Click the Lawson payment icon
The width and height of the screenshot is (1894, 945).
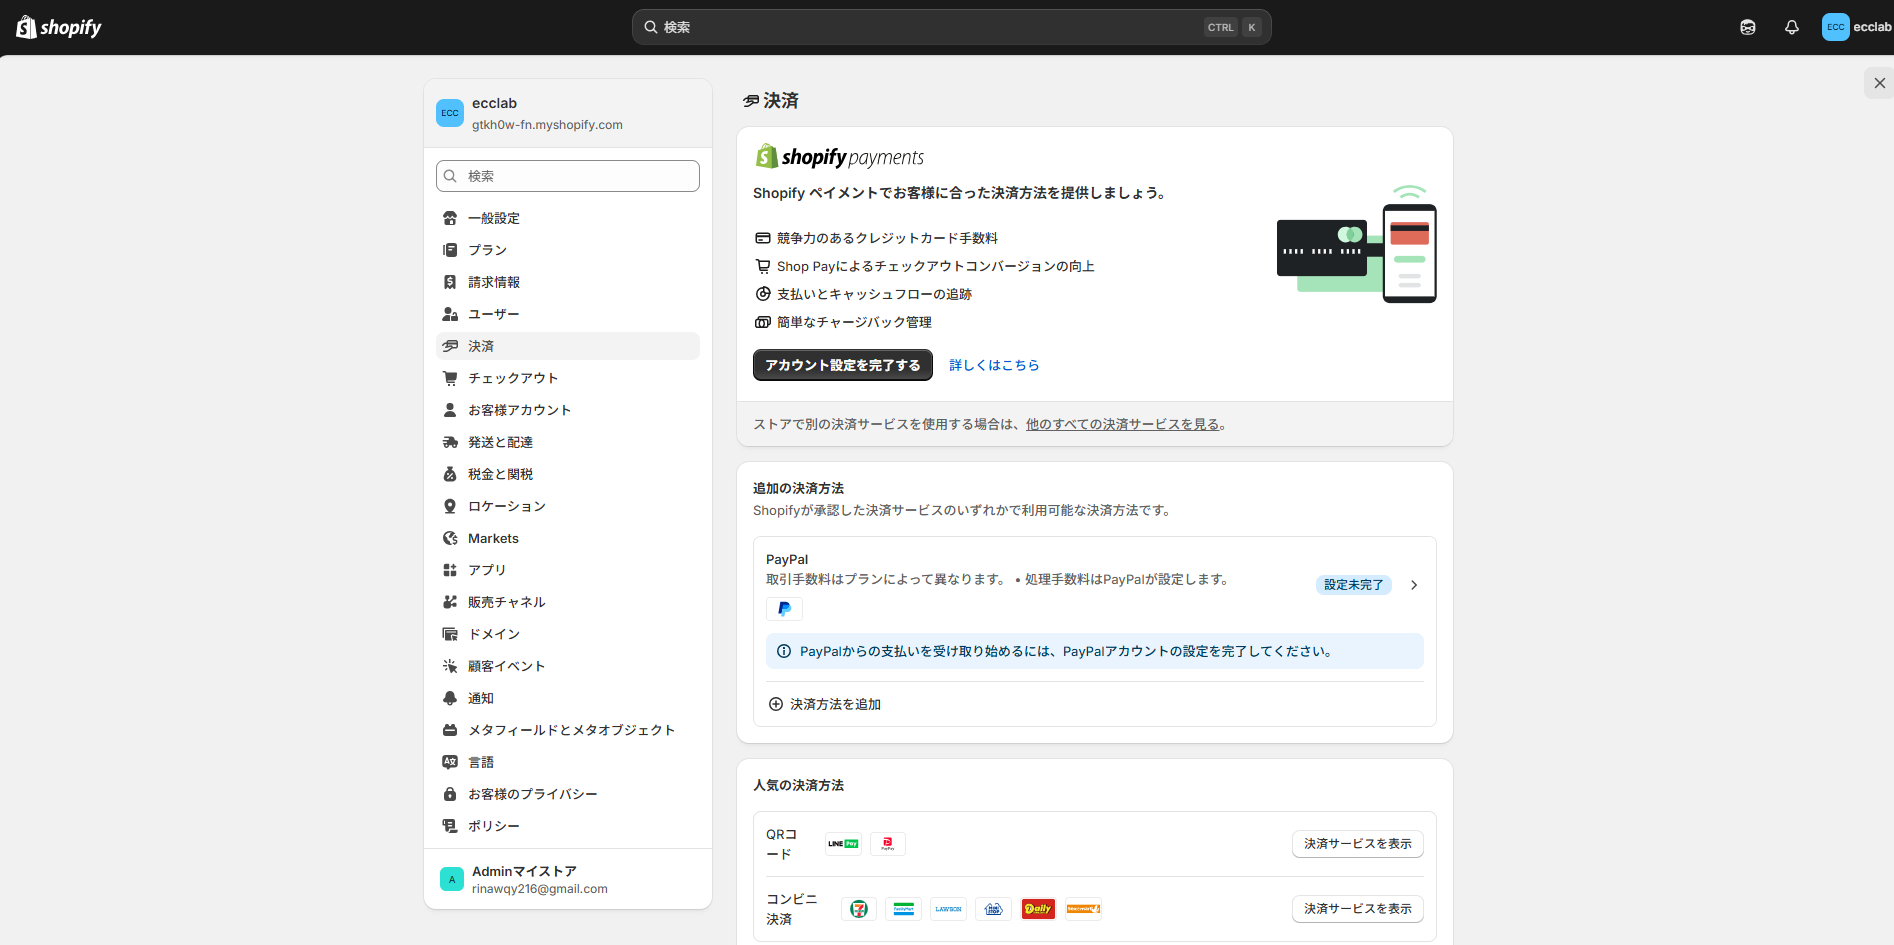[x=948, y=909]
